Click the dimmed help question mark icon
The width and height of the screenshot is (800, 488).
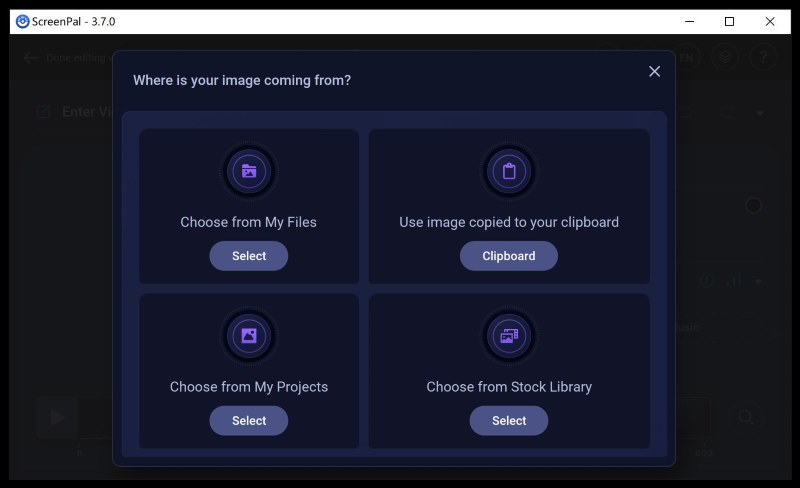click(763, 57)
